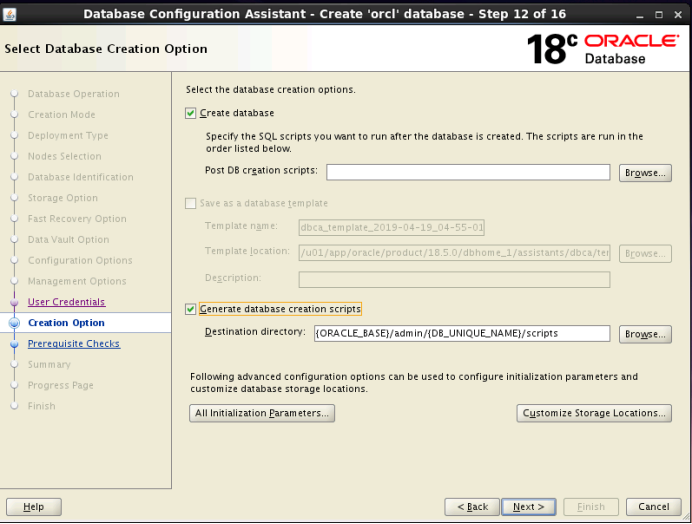Browse for Post DB creation scripts
The image size is (692, 524).
(x=645, y=173)
